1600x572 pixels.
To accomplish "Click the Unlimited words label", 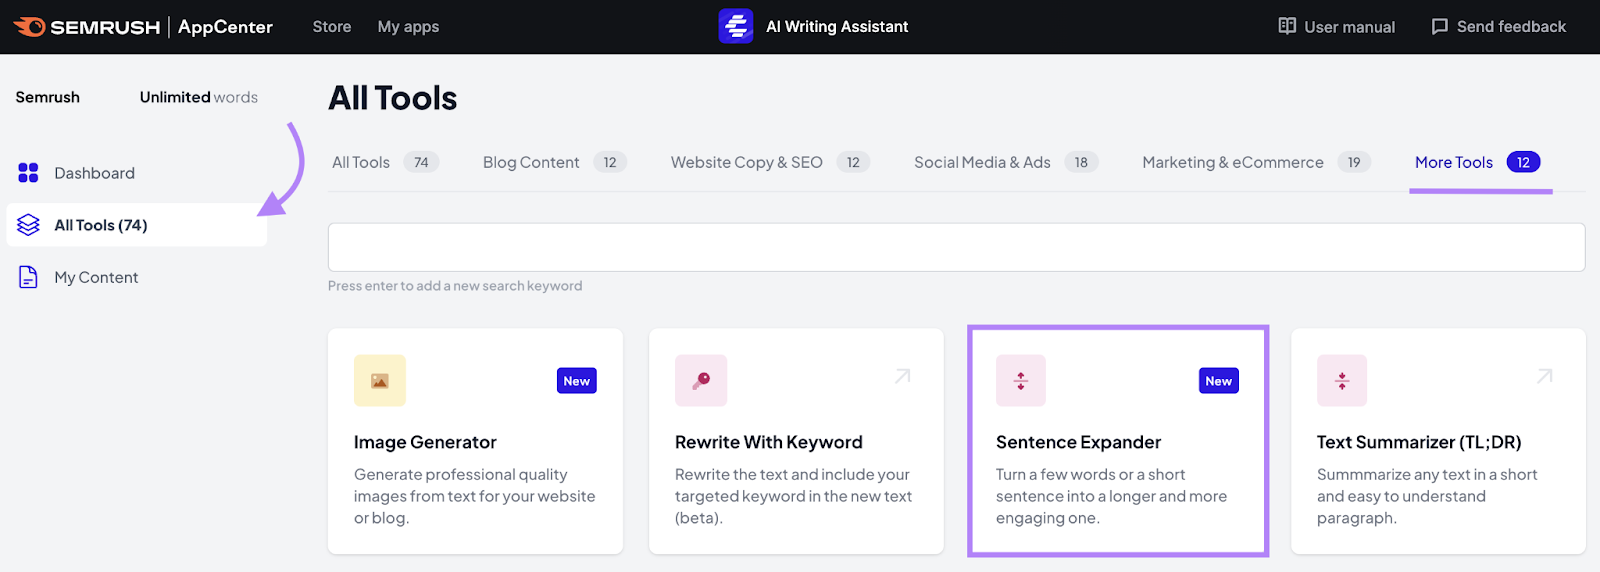I will point(199,97).
